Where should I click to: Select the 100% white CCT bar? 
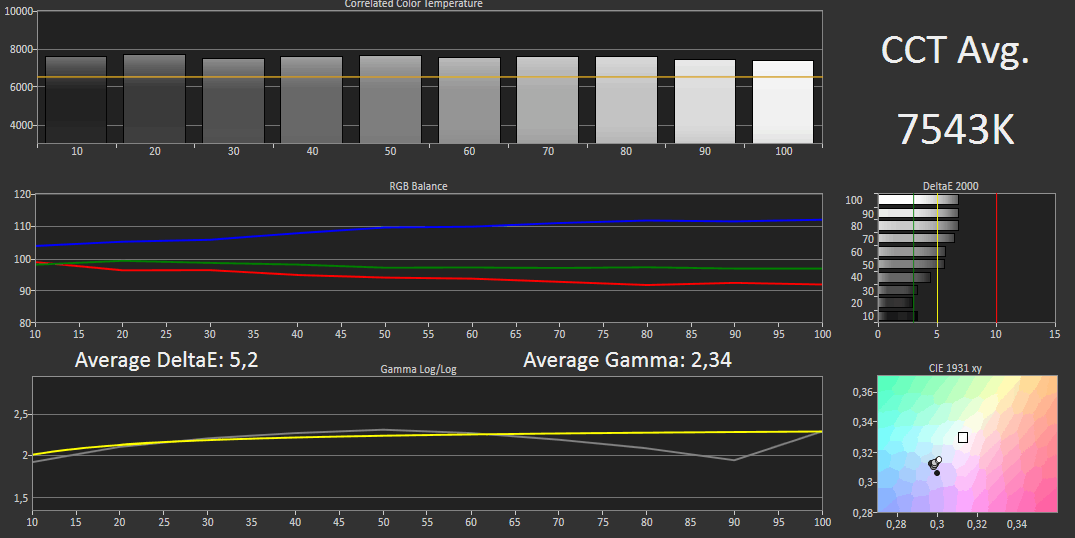783,102
